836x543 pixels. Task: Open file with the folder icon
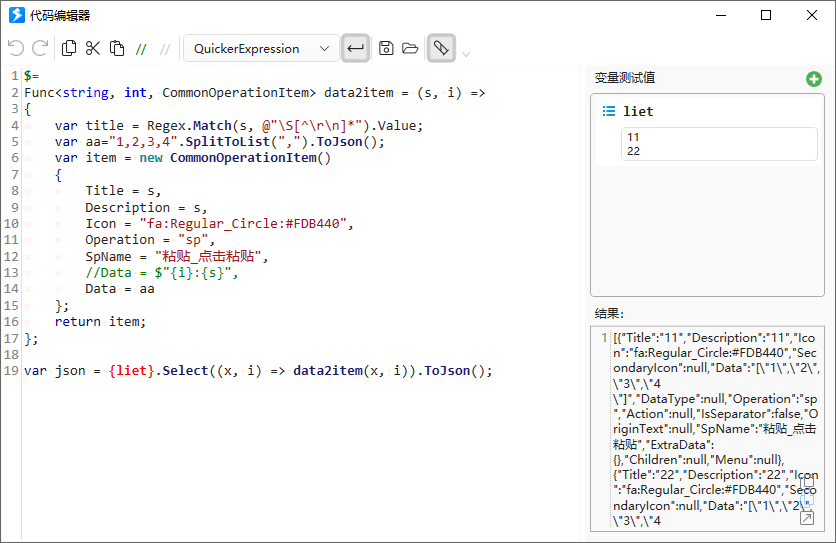tap(410, 49)
